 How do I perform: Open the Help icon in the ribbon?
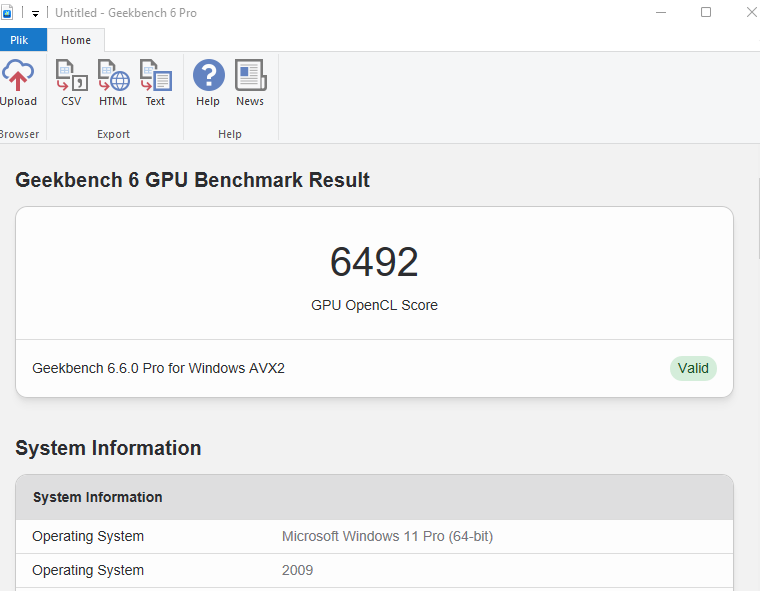coord(208,83)
